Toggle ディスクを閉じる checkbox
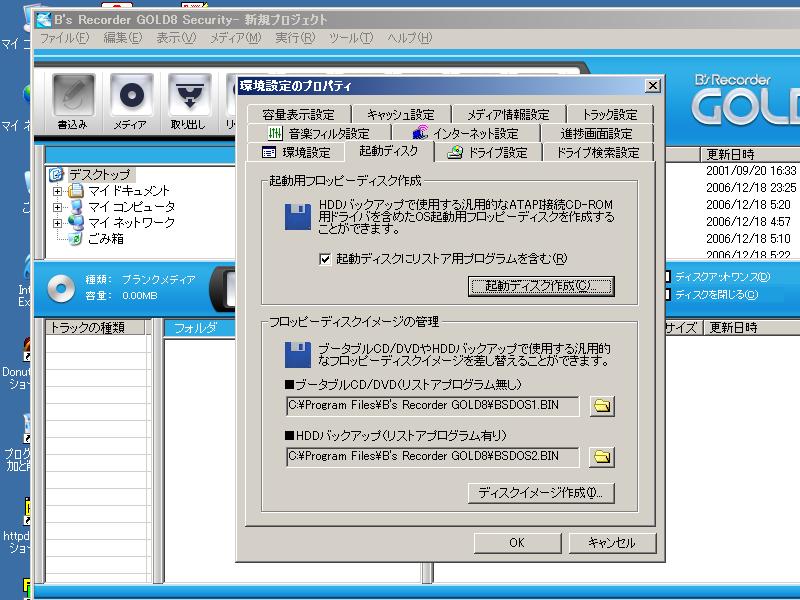Screen dimensions: 800x600 click(x=667, y=295)
